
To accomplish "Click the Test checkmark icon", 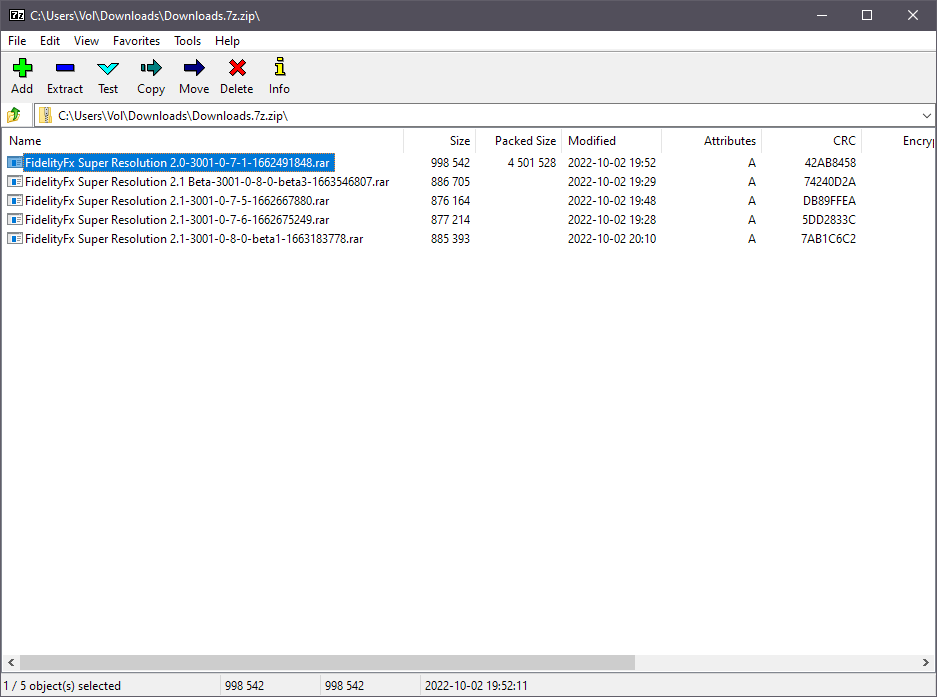I will (108, 68).
